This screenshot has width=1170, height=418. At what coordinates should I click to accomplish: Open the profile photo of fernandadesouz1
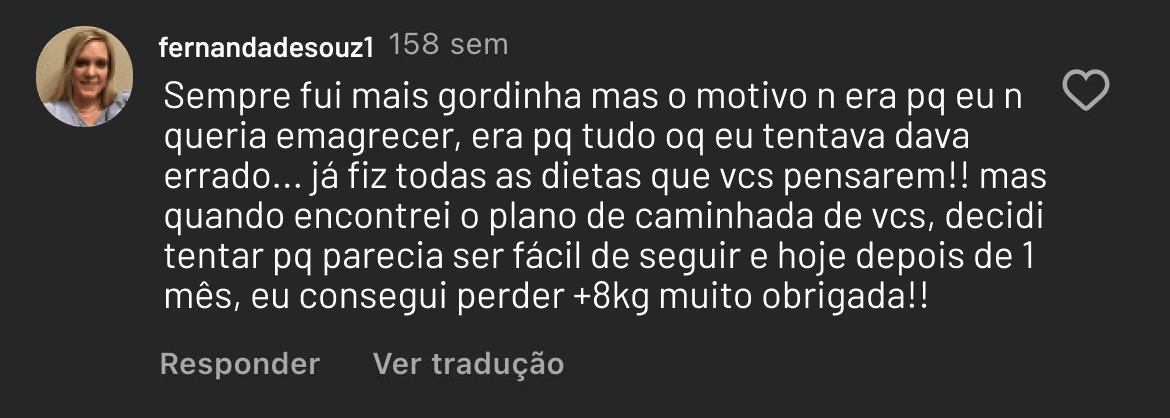pos(84,77)
